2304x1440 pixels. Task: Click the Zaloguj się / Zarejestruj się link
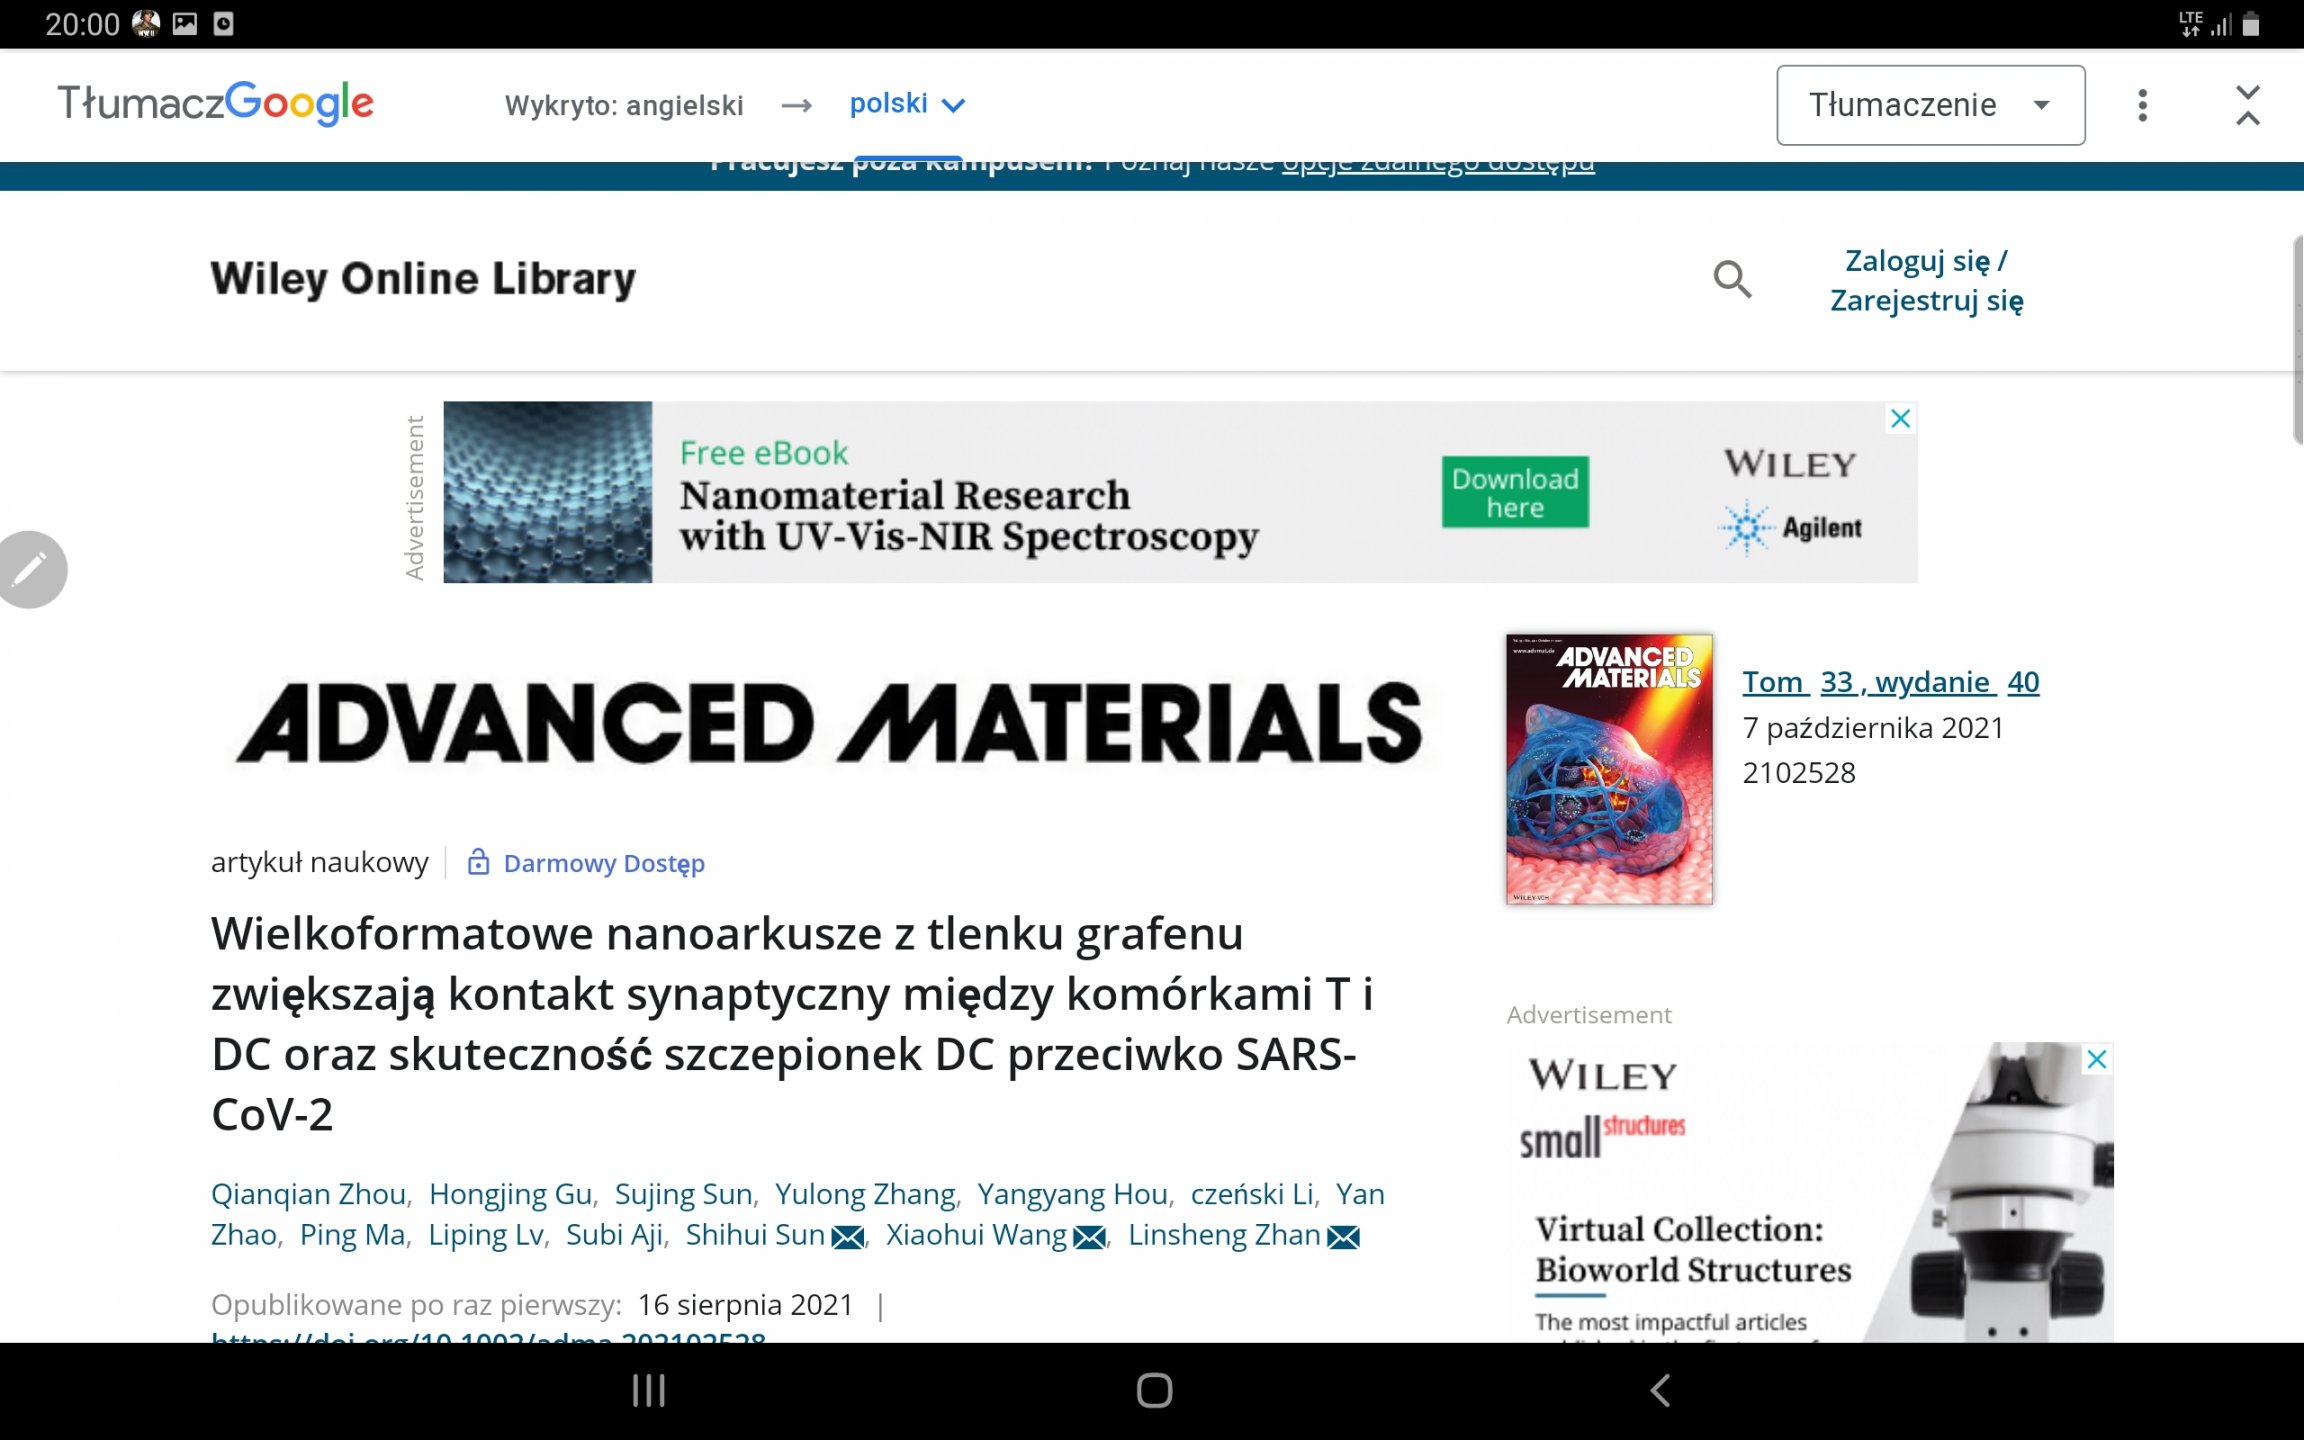coord(1926,280)
